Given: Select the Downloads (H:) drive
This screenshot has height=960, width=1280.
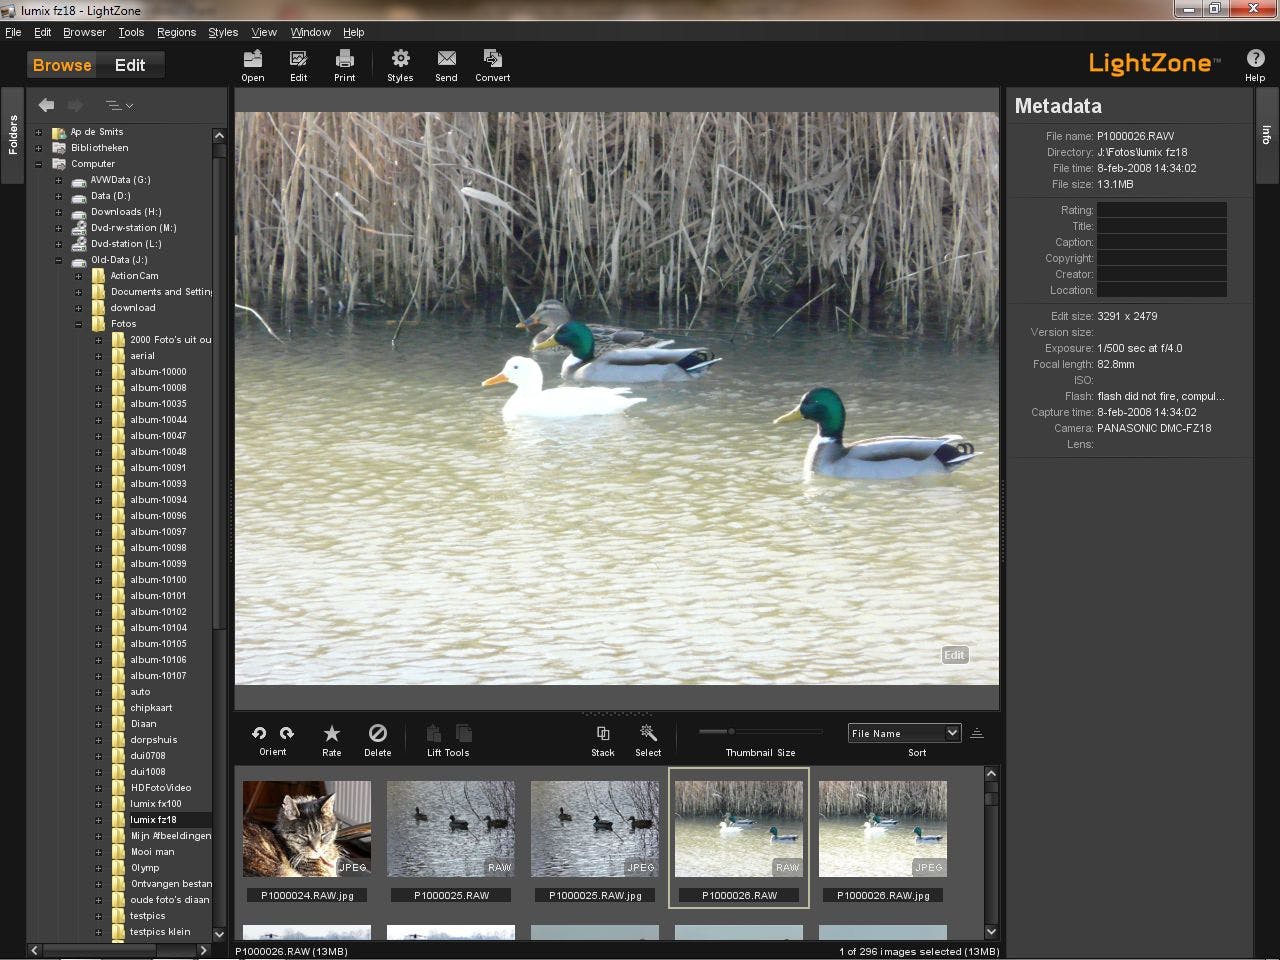Looking at the screenshot, I should [x=126, y=212].
